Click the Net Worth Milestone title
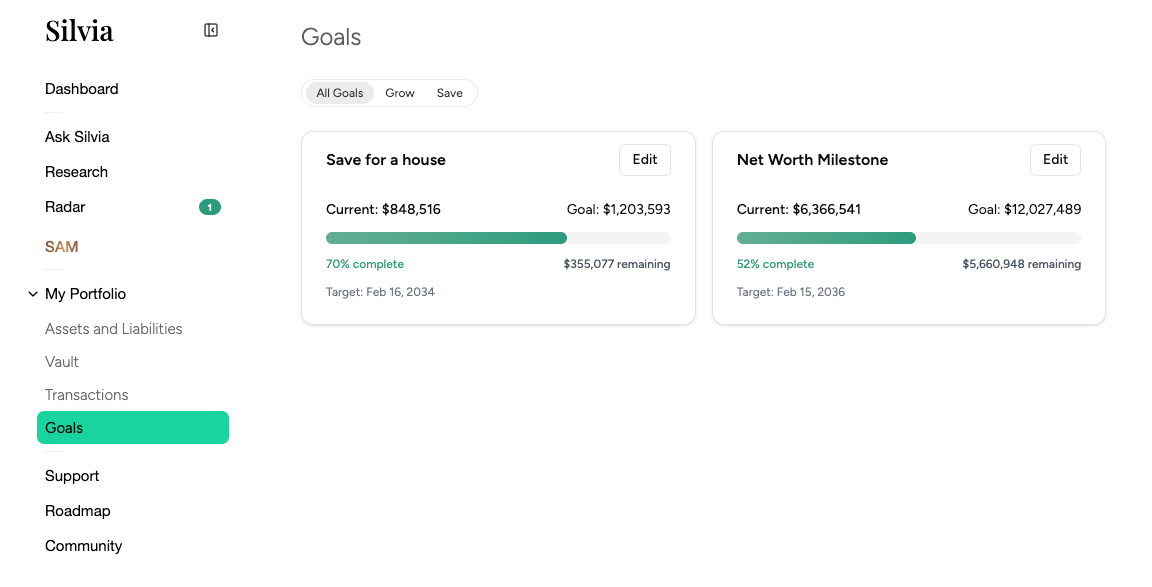1152x587 pixels. pos(813,160)
